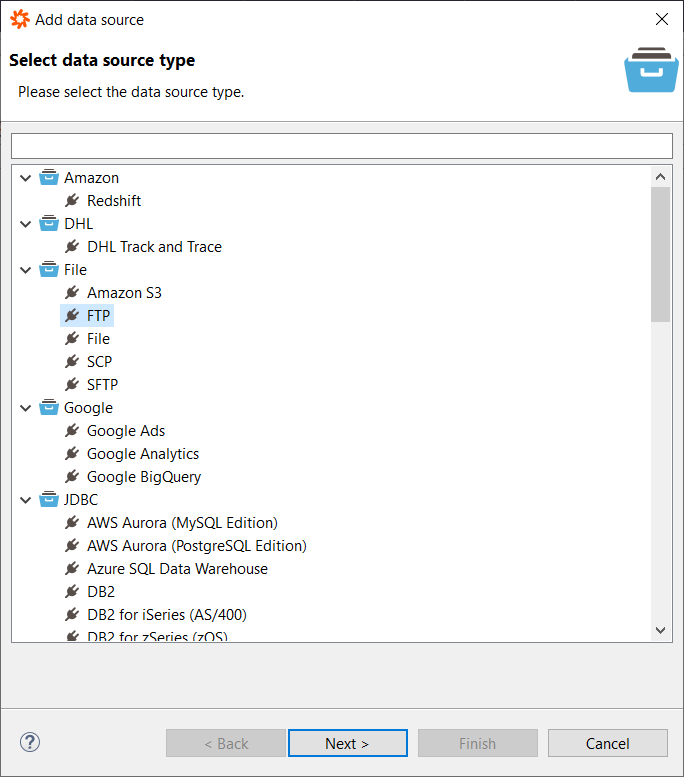Click the DHL category folder icon
Viewport: 684px width, 777px height.
point(49,223)
